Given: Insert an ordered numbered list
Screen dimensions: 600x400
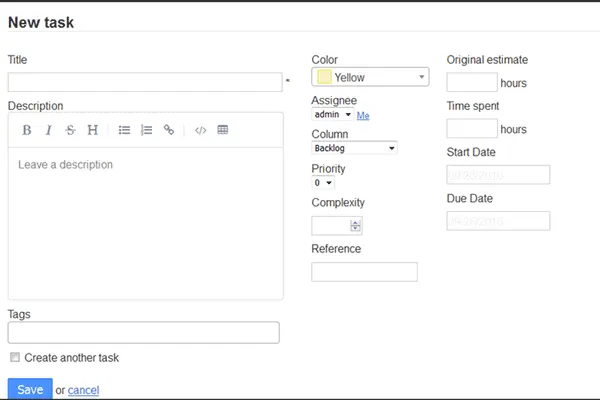Looking at the screenshot, I should point(147,130).
